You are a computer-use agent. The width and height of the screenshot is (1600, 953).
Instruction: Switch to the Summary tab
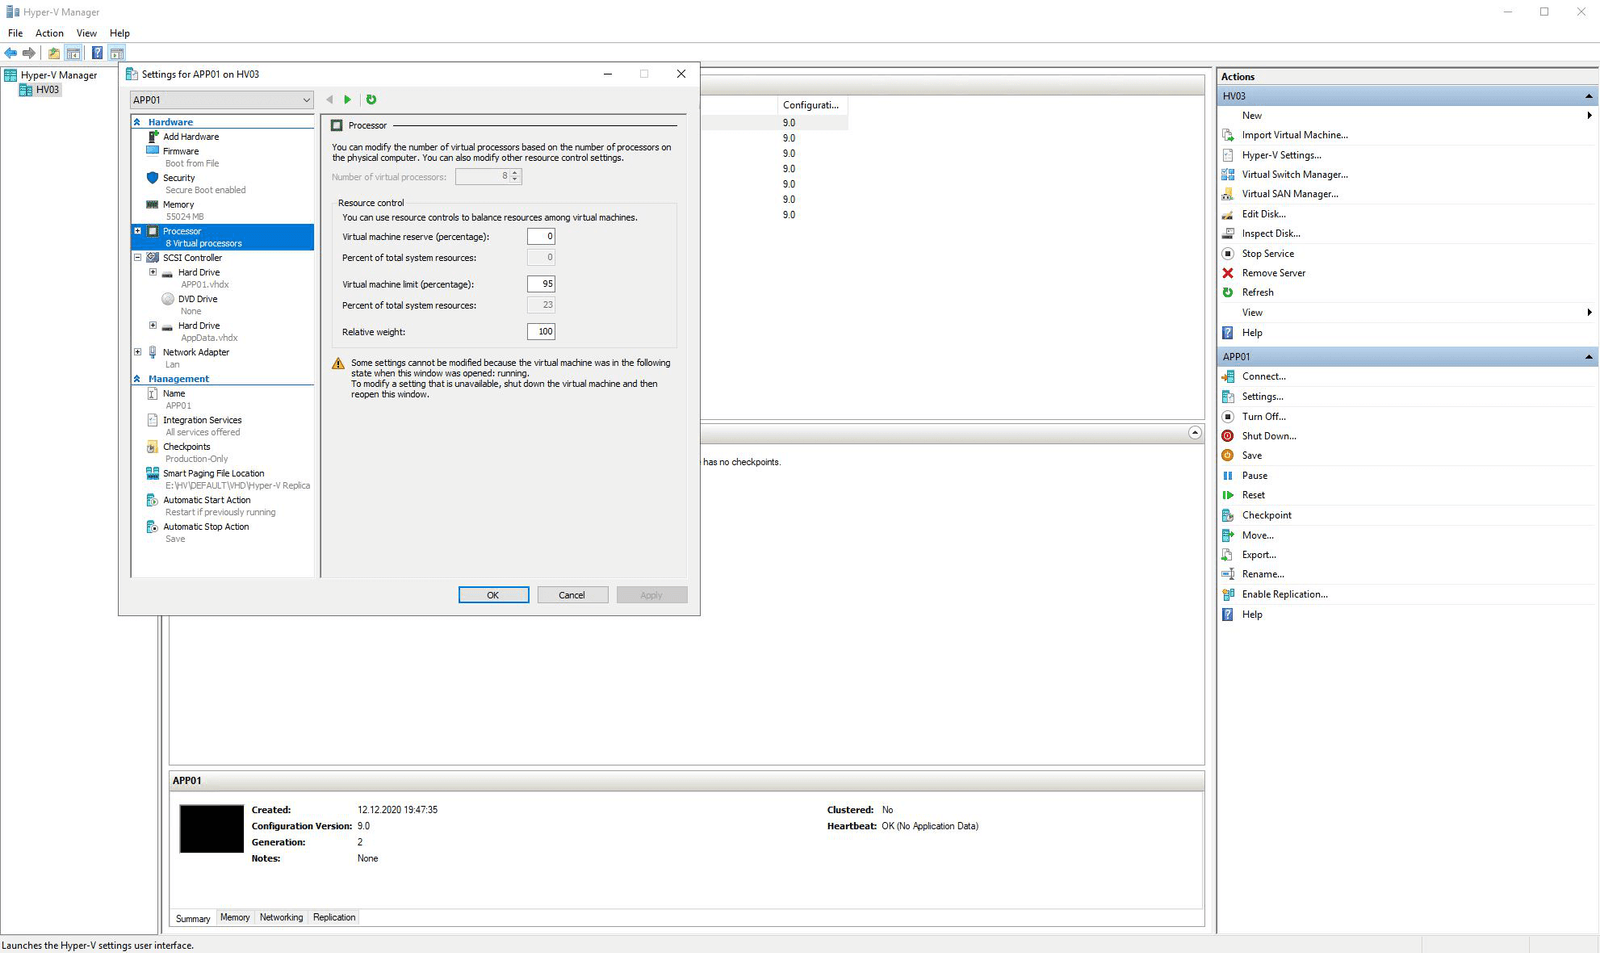(193, 918)
